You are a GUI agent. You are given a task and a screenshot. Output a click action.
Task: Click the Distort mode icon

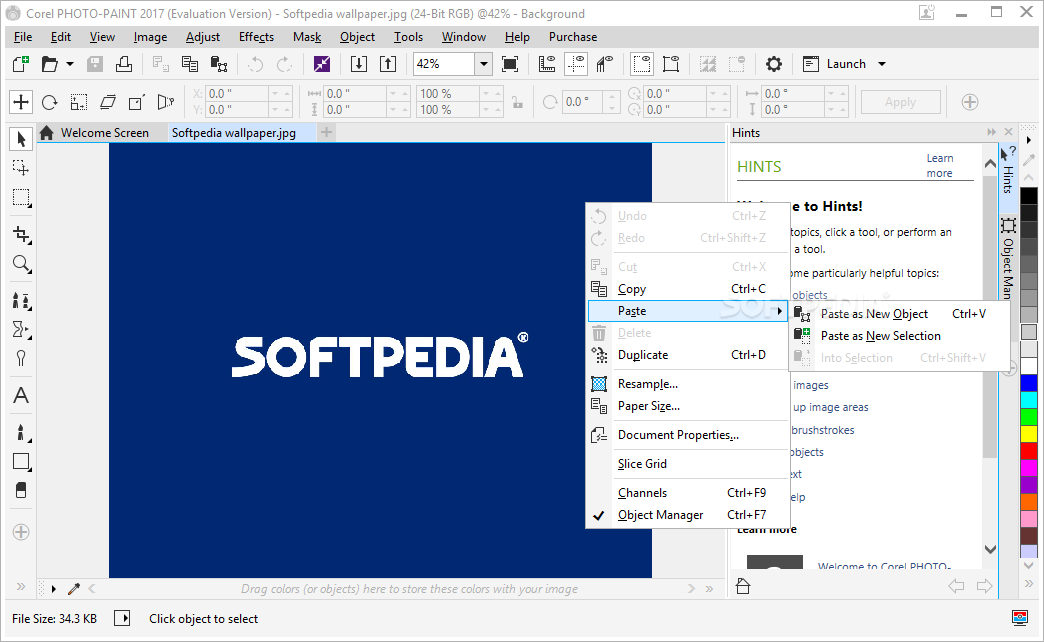[136, 102]
